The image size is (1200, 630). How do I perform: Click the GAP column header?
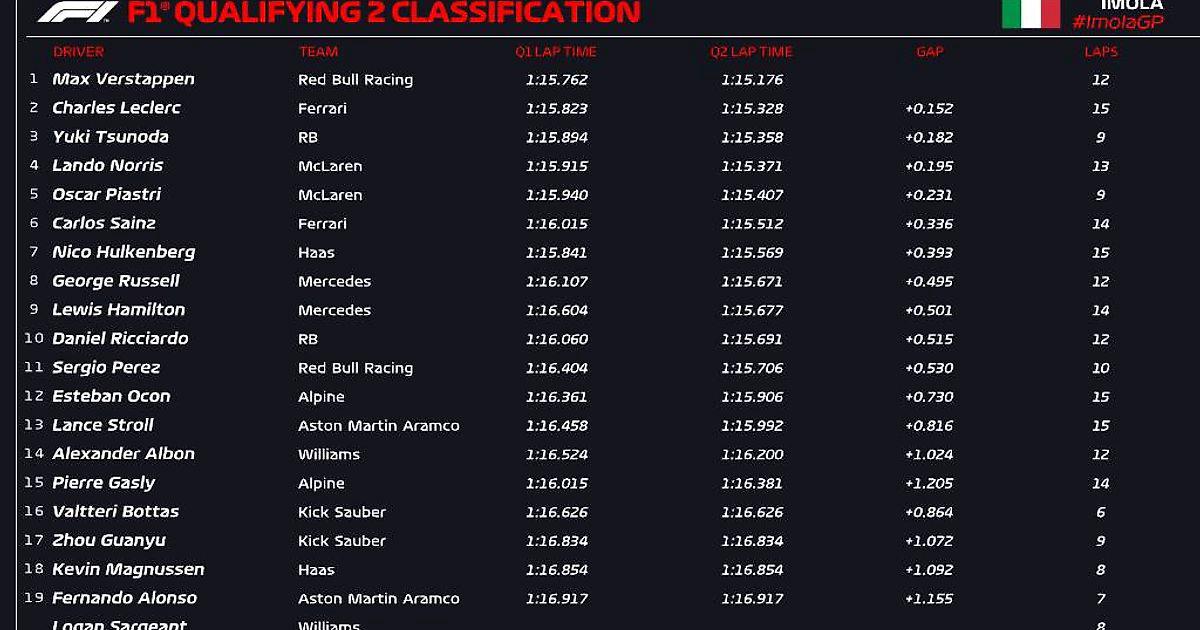tap(930, 52)
